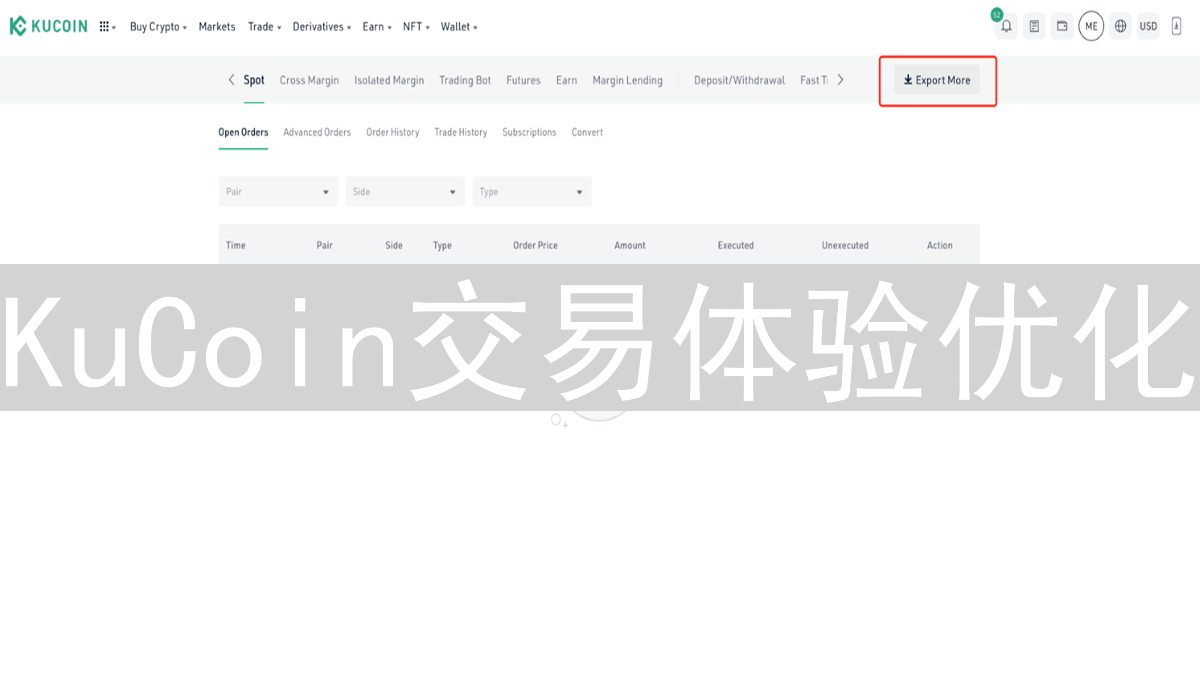Image resolution: width=1200 pixels, height=675 pixels.
Task: Expand the Trade menu
Action: (x=264, y=27)
